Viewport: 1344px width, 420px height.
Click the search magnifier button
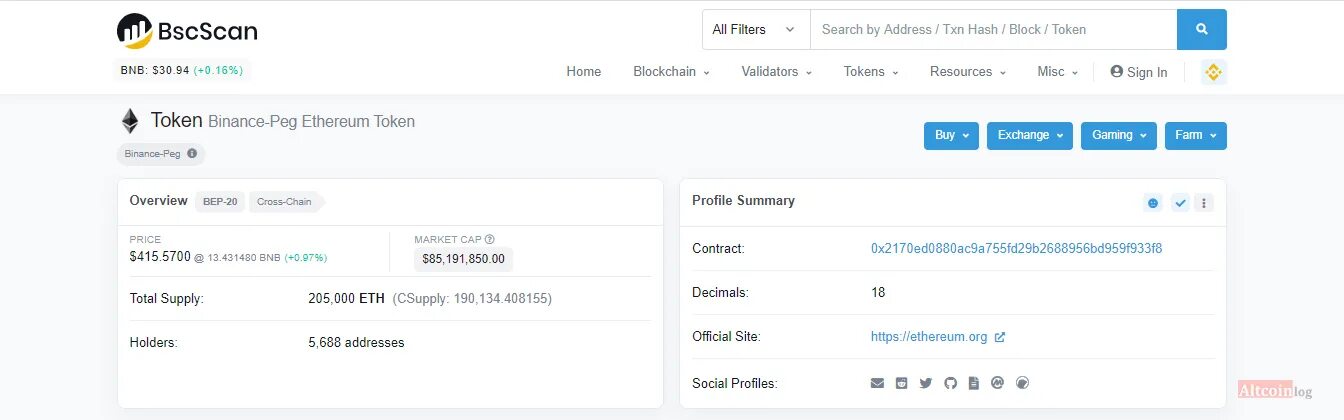click(x=1201, y=30)
